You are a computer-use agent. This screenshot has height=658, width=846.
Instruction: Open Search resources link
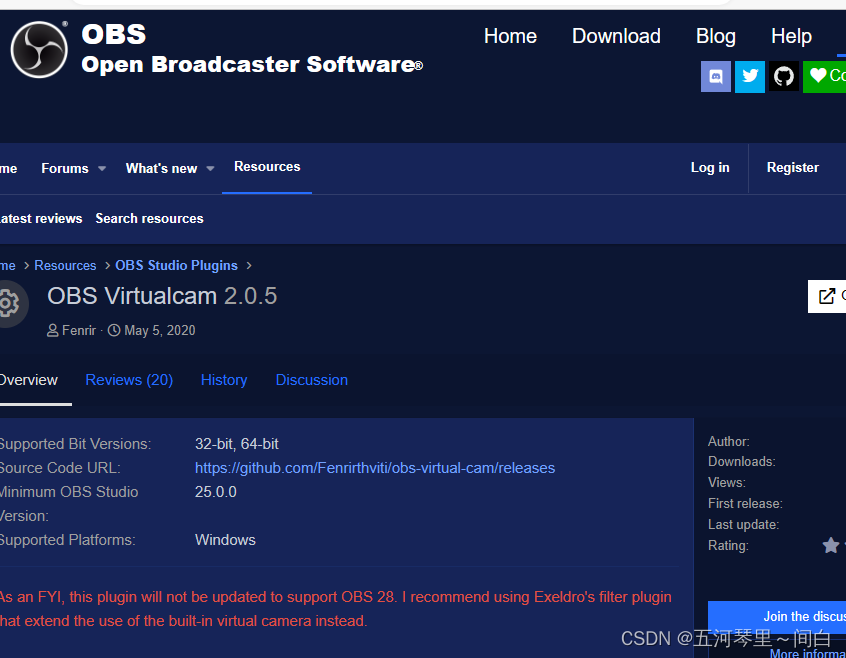click(149, 218)
